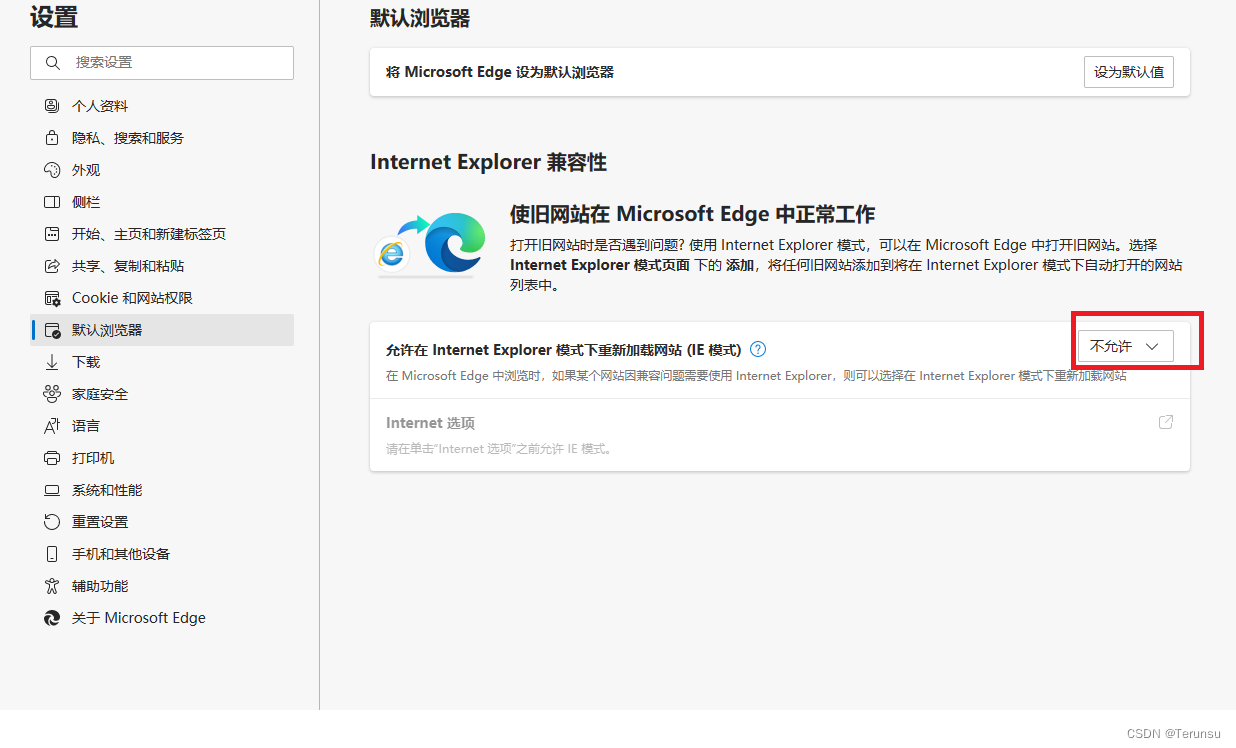This screenshot has height=748, width=1236.
Task: Click the 个人资料 profile icon
Action: point(52,106)
